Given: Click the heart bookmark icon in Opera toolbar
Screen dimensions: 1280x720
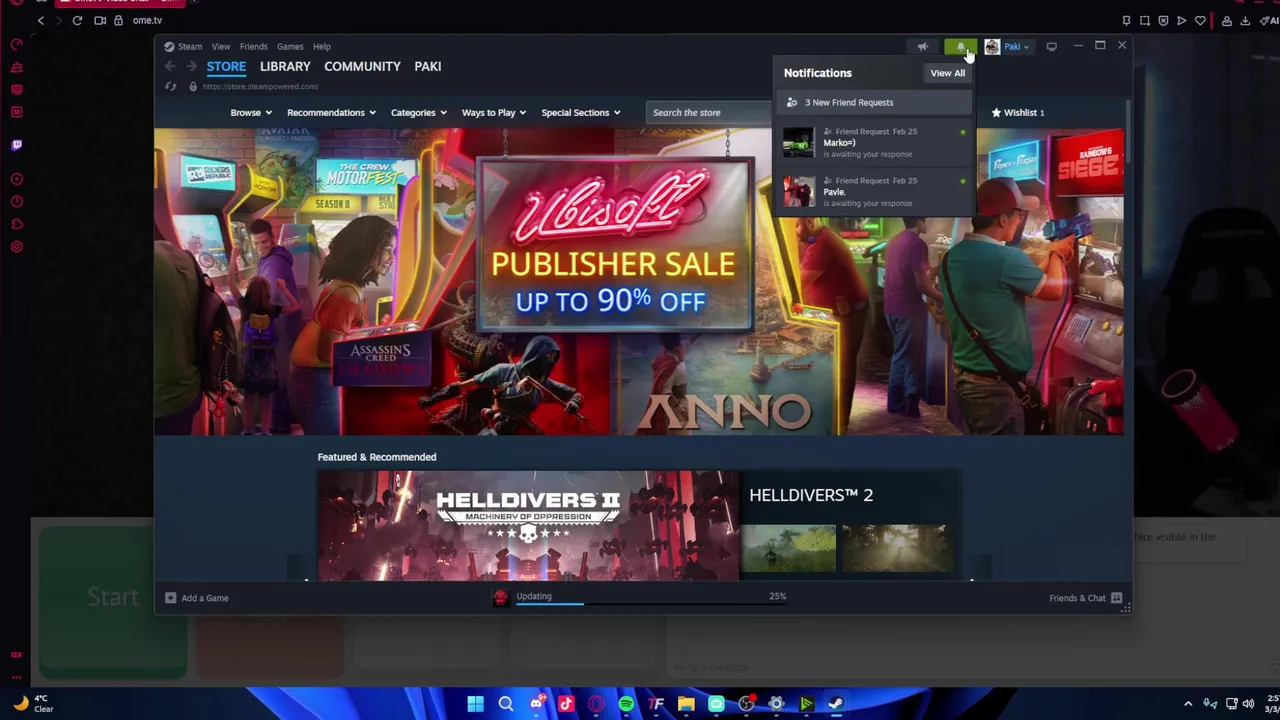Looking at the screenshot, I should pyautogui.click(x=1200, y=20).
